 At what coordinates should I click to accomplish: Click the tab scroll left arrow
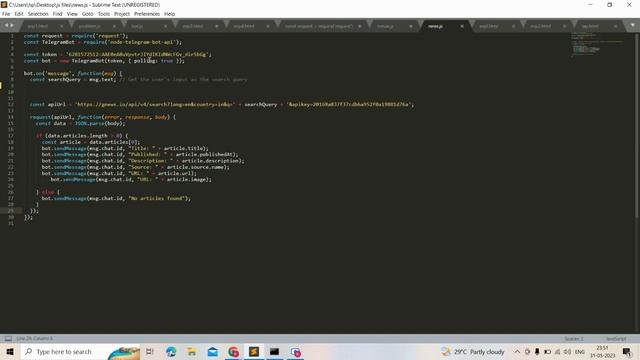tap(6, 25)
